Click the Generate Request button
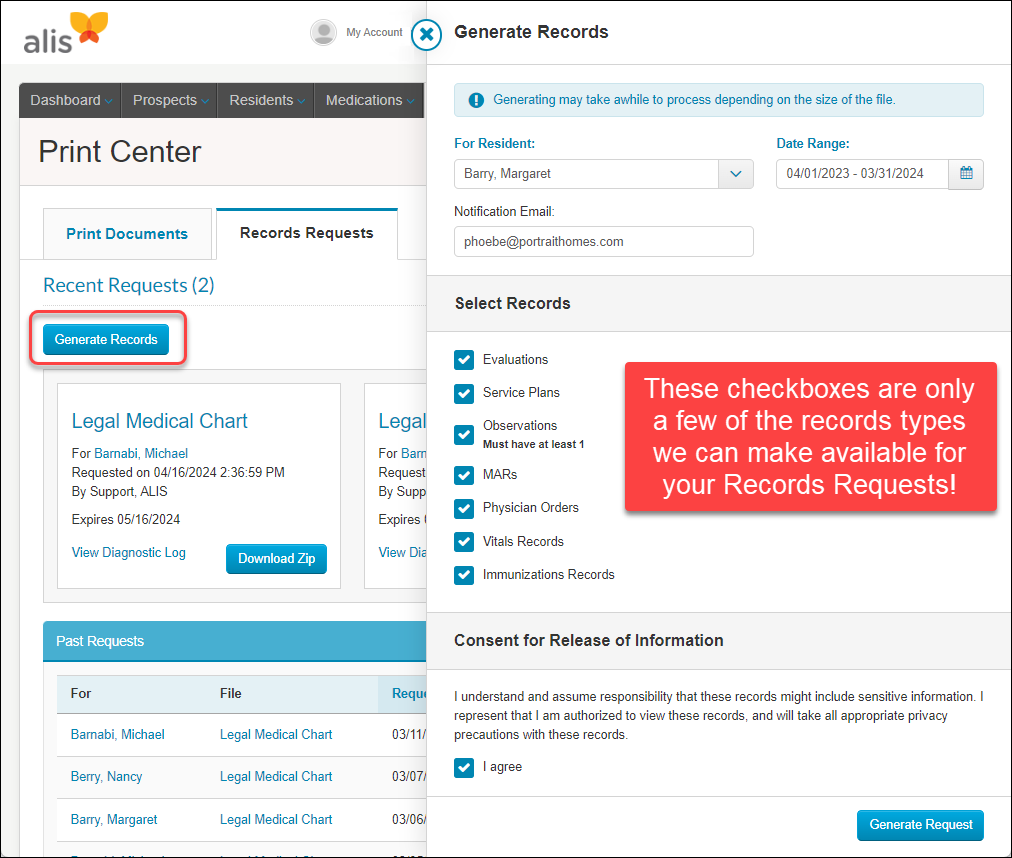The image size is (1012, 858). pyautogui.click(x=920, y=824)
